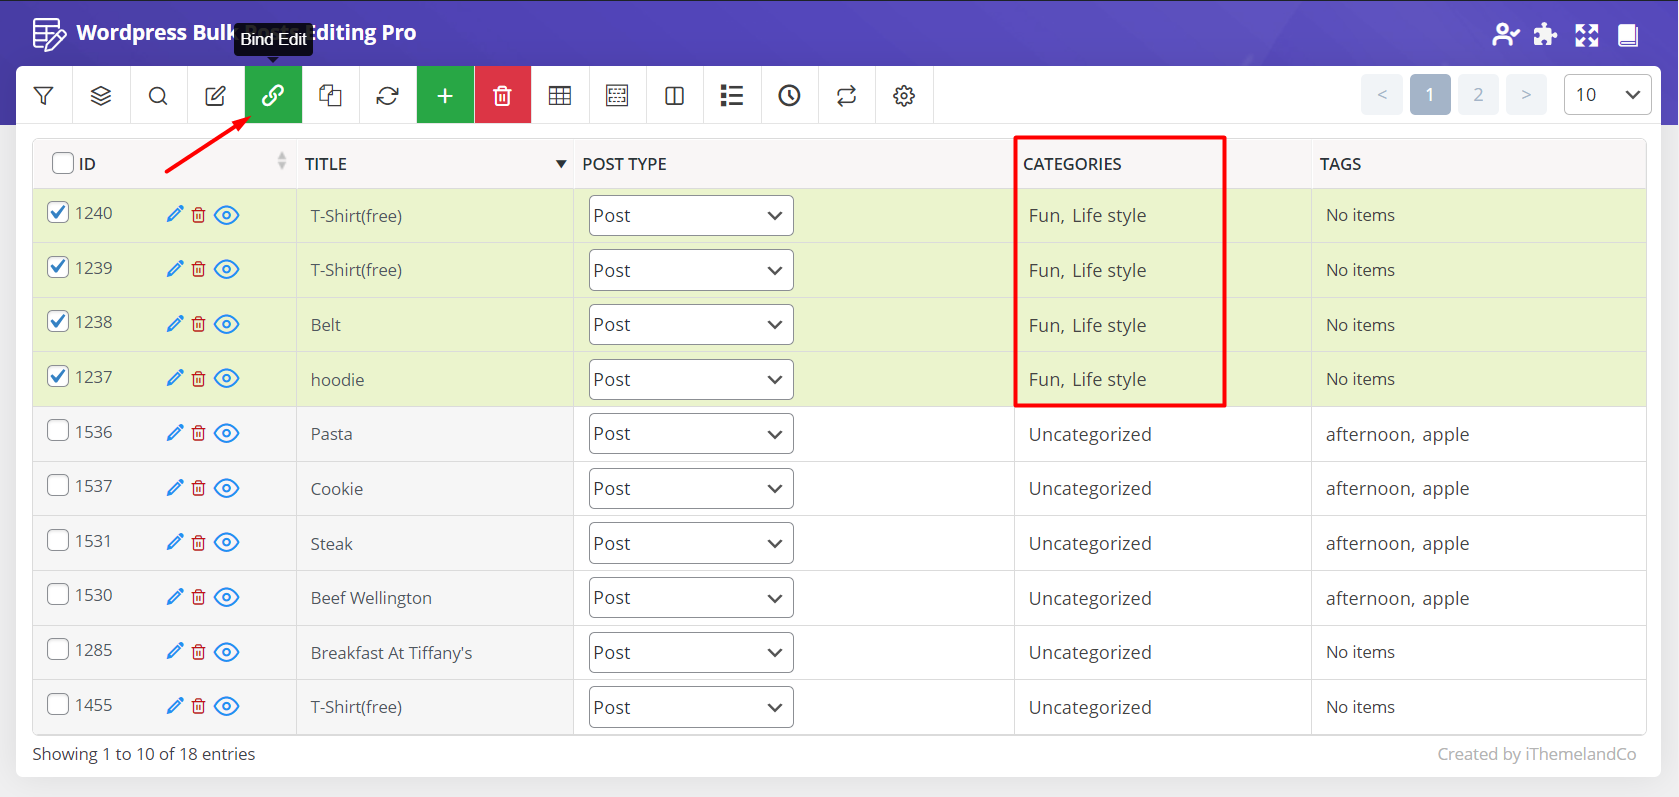Viewport: 1679px width, 797px height.
Task: Click the next page arrow button
Action: (x=1525, y=95)
